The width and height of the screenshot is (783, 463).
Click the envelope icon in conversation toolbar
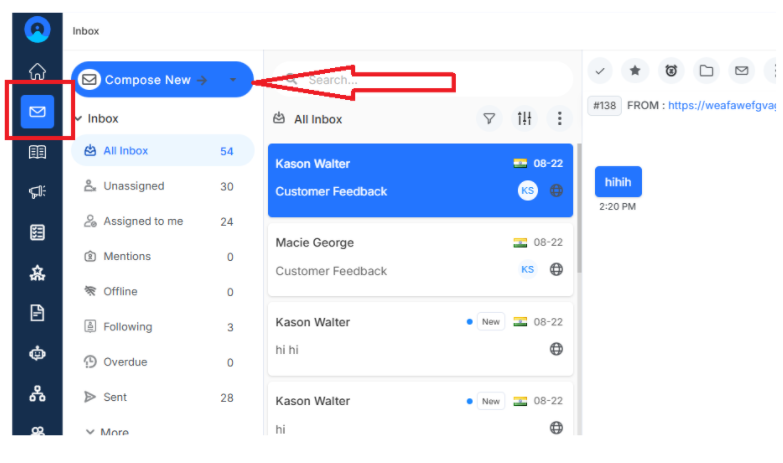(x=742, y=71)
